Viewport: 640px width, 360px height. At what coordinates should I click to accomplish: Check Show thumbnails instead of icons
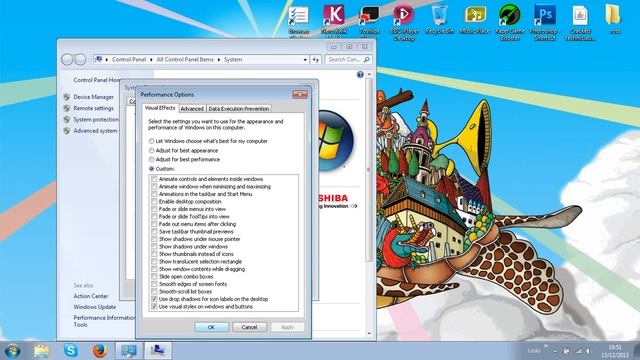click(154, 254)
